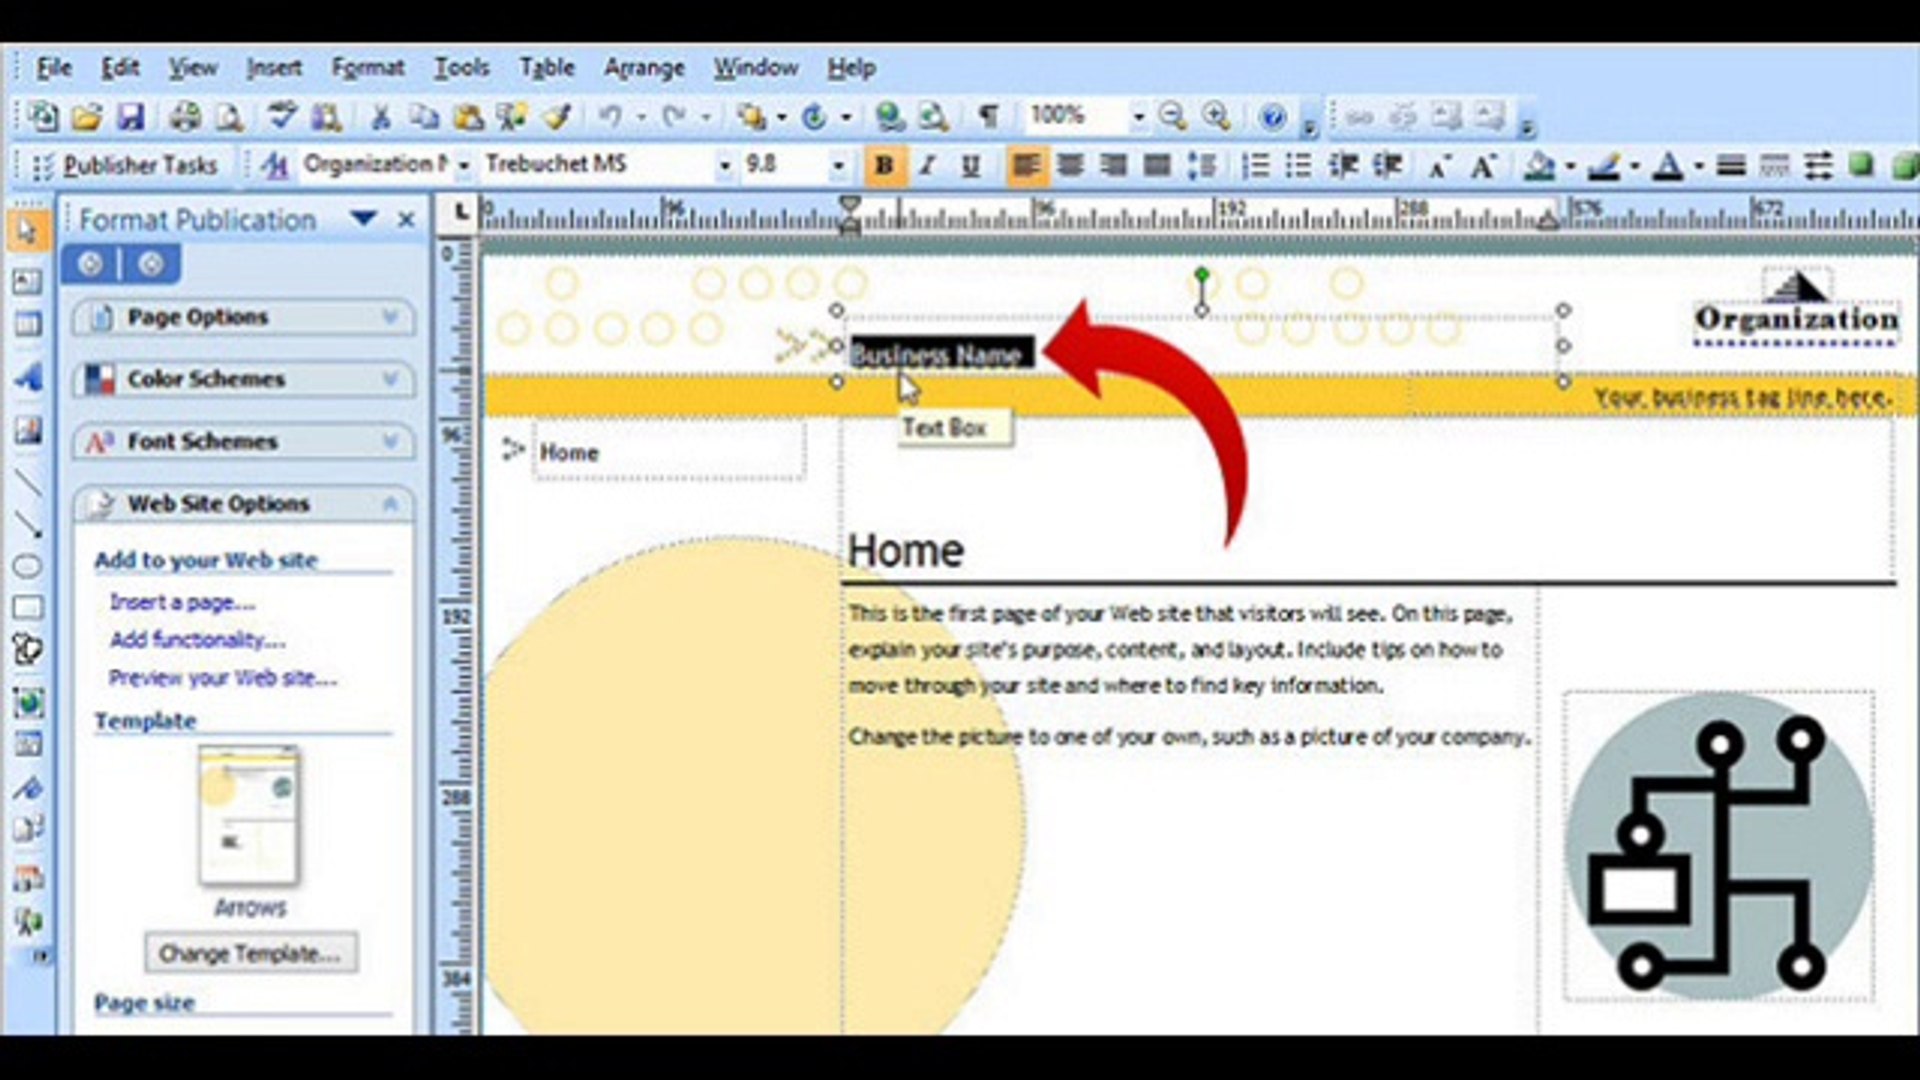Click the Save icon in toolbar
This screenshot has height=1080, width=1920.
[x=131, y=117]
